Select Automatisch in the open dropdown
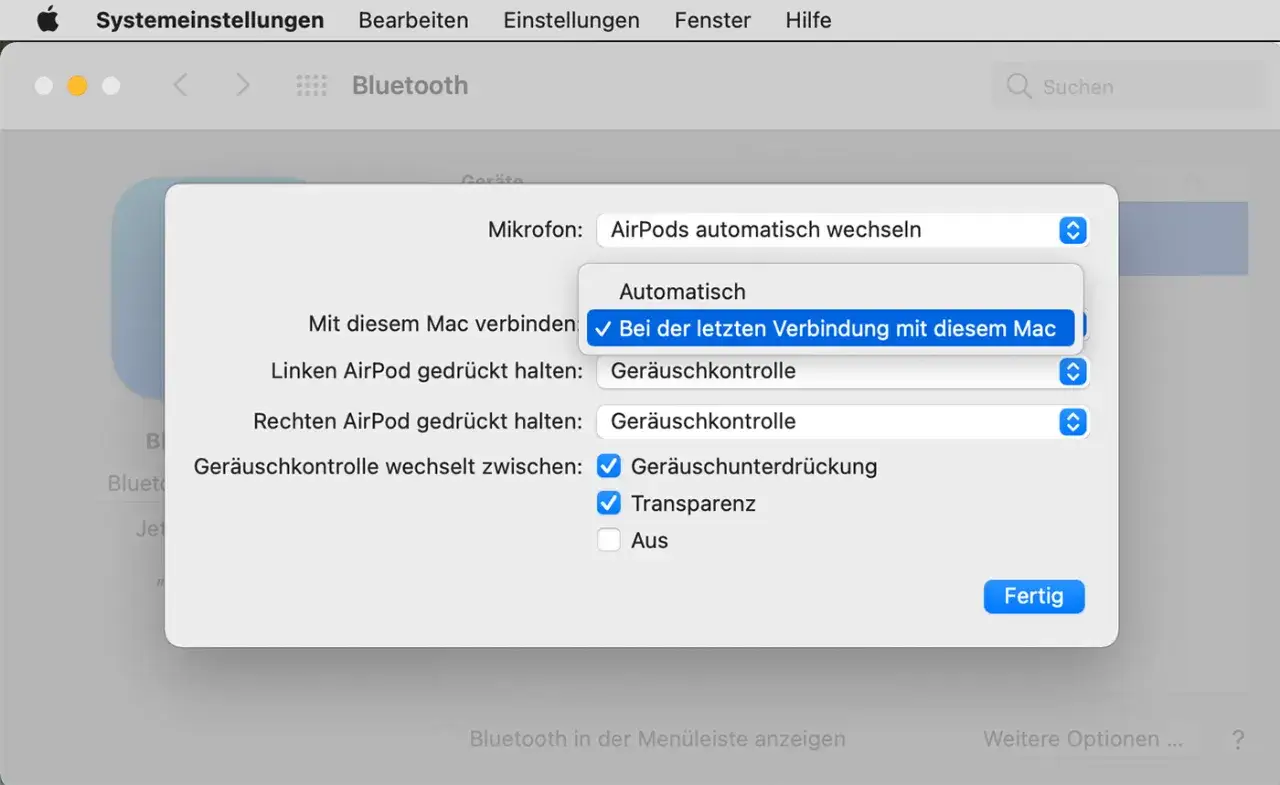 [x=682, y=291]
